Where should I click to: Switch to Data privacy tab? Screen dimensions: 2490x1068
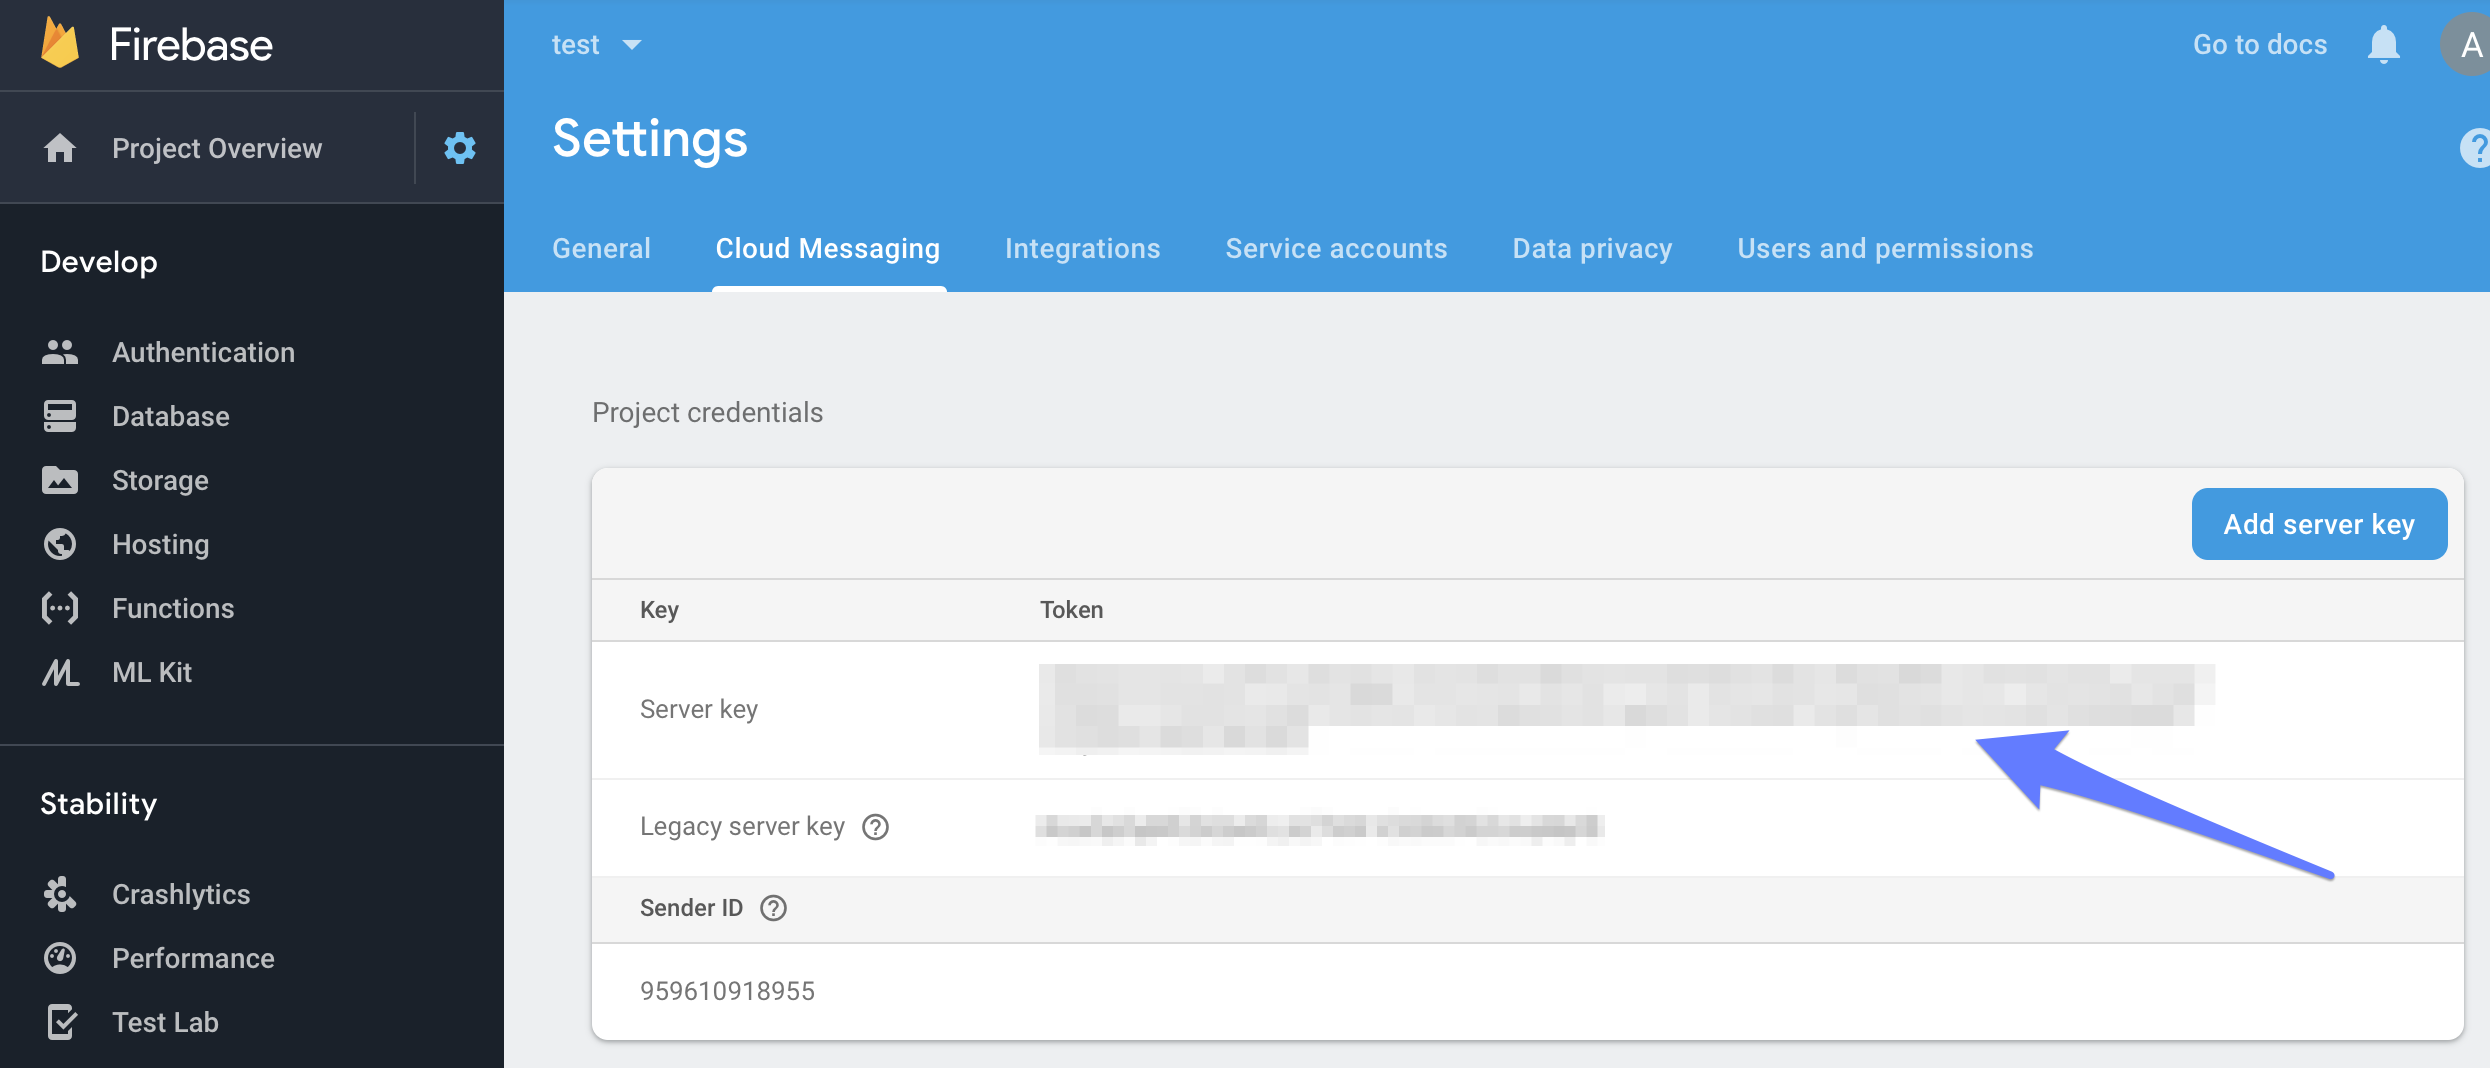pyautogui.click(x=1592, y=248)
